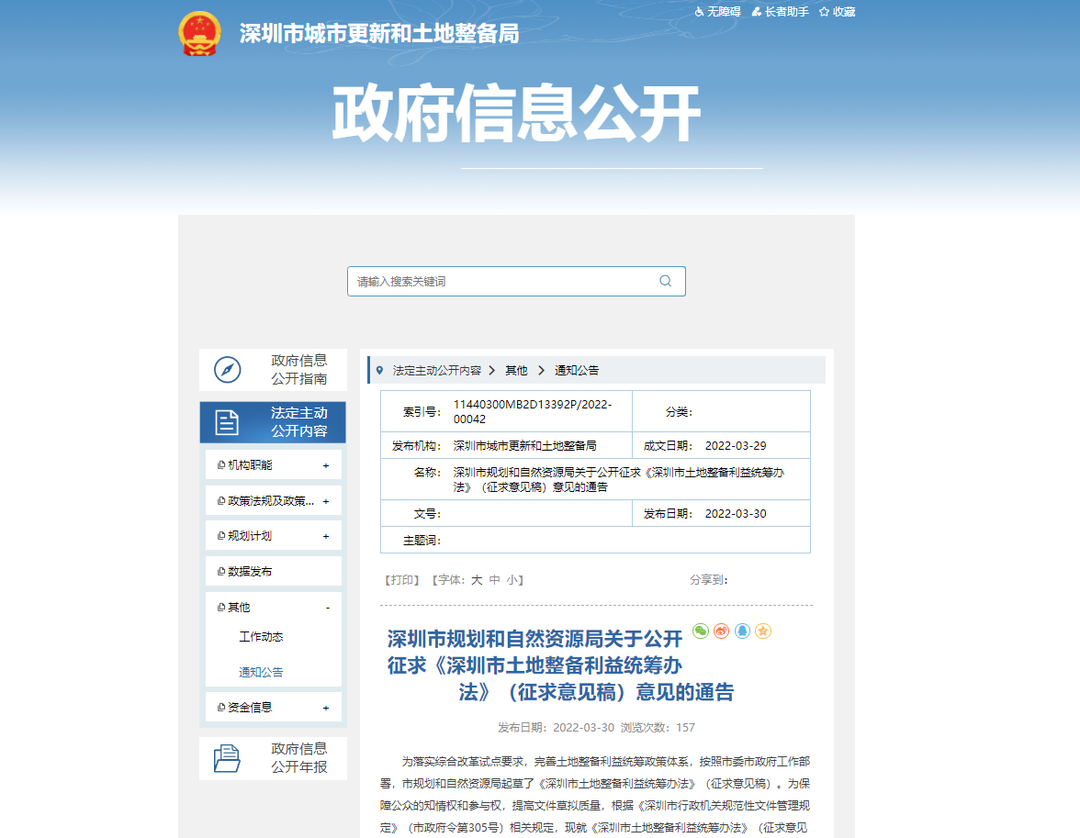Open 工作动态 submenu item
The height and width of the screenshot is (838, 1080).
pyautogui.click(x=261, y=637)
